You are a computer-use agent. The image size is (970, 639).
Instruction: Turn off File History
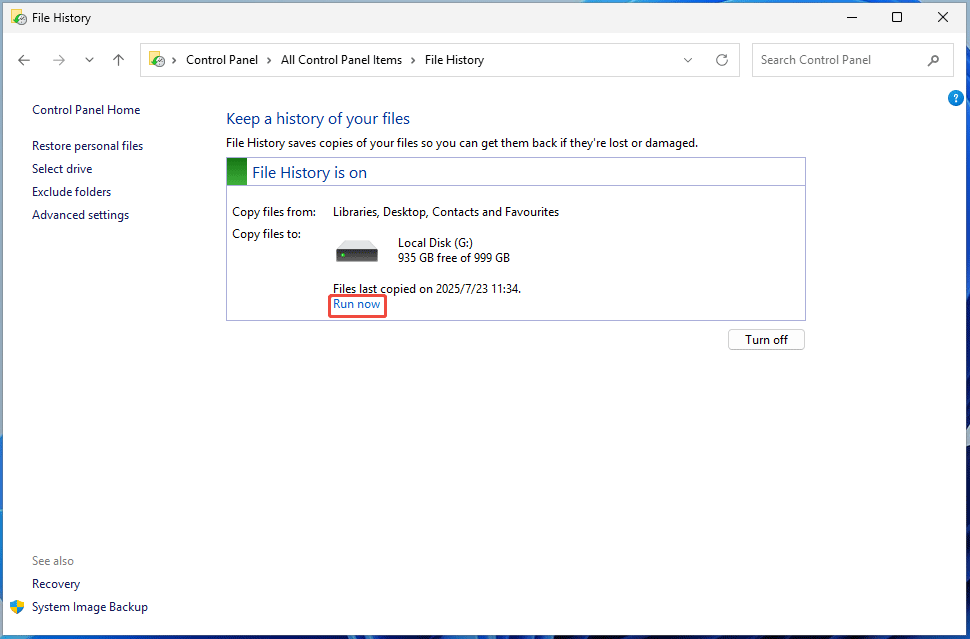(766, 339)
